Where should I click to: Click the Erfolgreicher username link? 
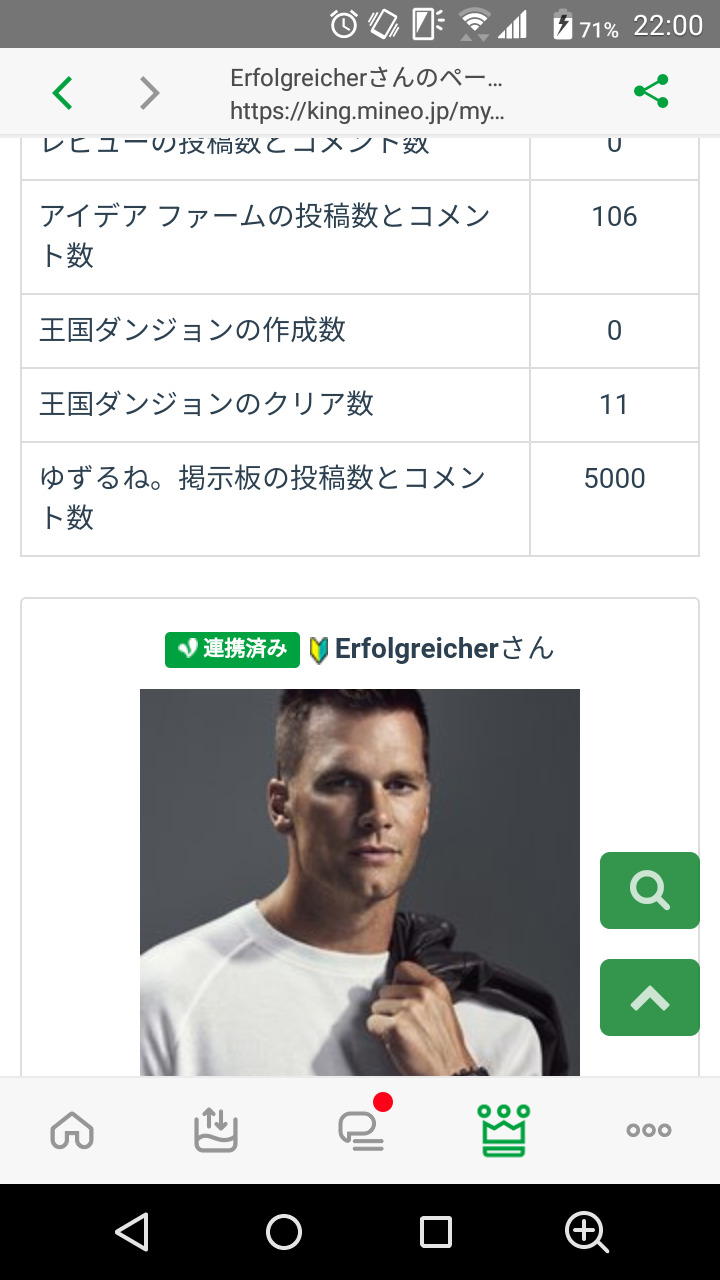click(416, 649)
